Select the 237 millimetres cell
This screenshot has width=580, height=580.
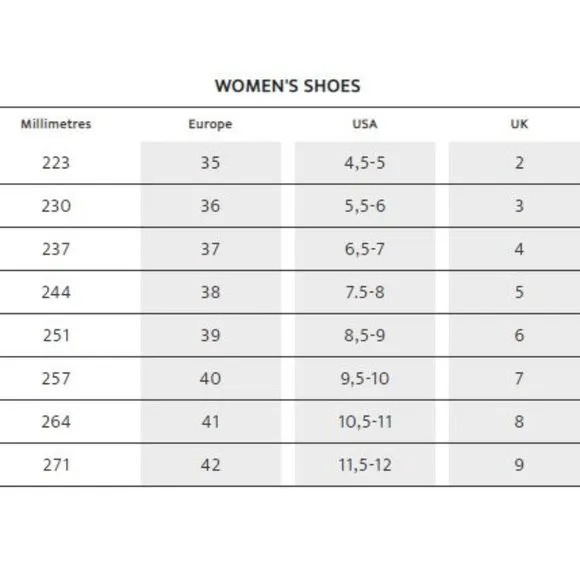pyautogui.click(x=56, y=249)
